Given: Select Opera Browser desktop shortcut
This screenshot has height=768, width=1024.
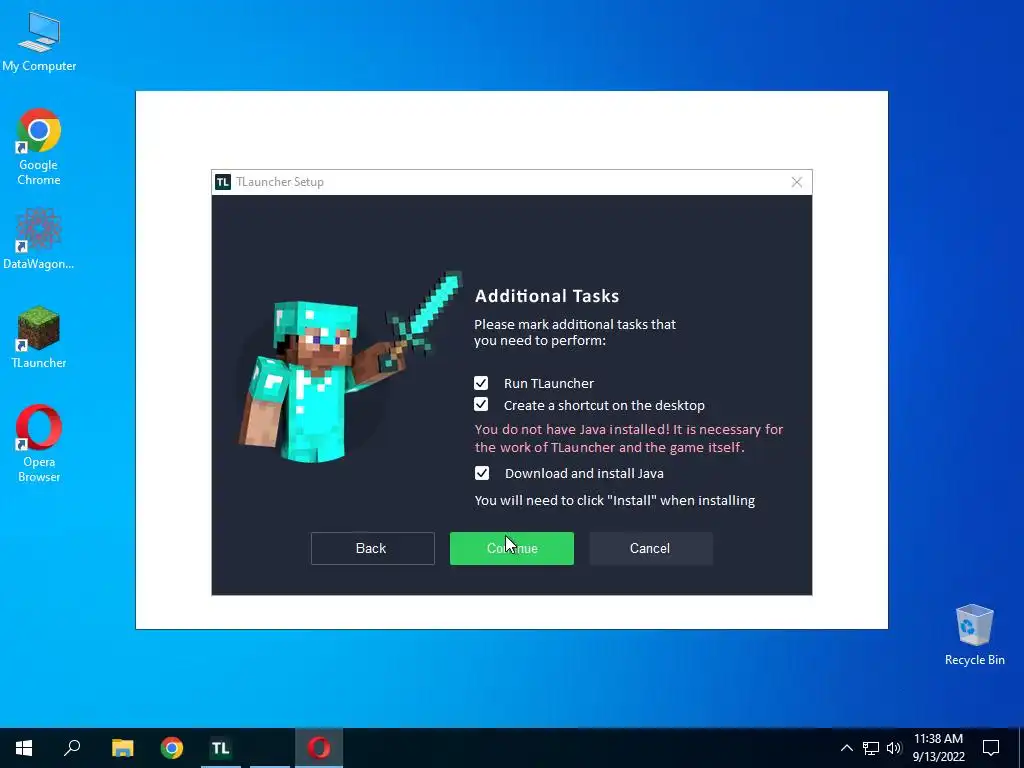Looking at the screenshot, I should (39, 444).
